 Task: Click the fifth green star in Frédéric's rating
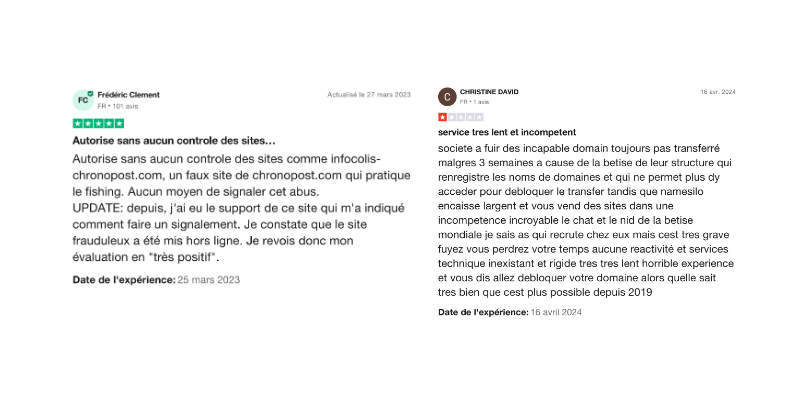119,123
